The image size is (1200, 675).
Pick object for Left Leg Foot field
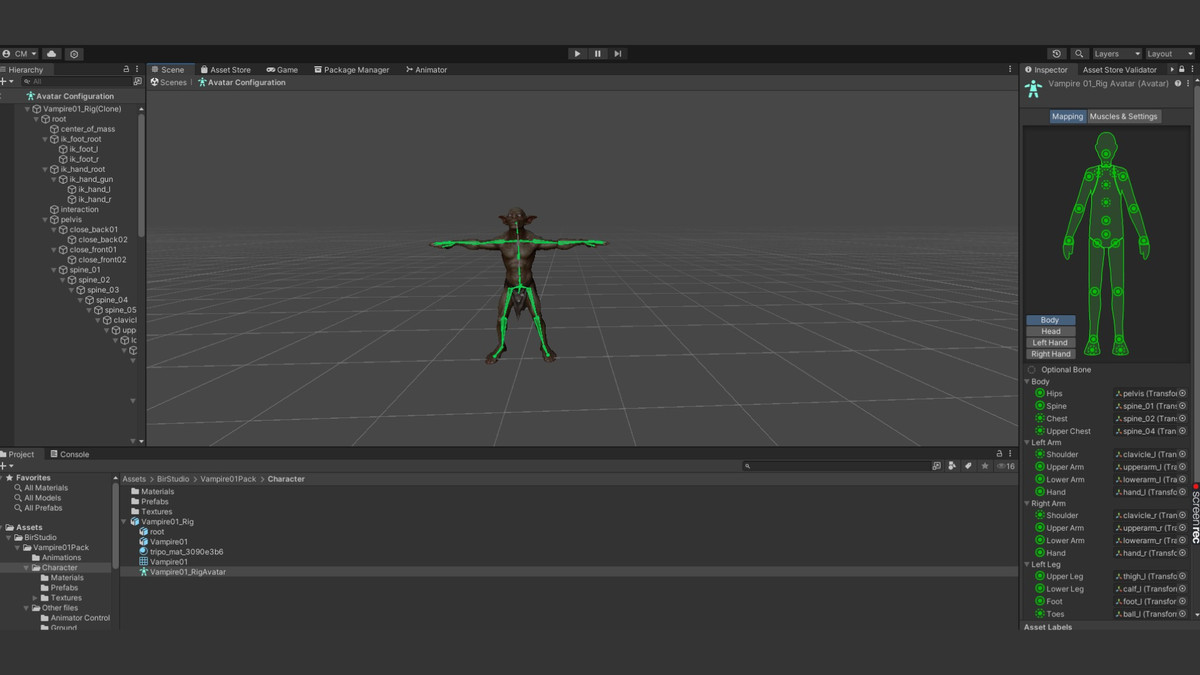(x=1183, y=602)
